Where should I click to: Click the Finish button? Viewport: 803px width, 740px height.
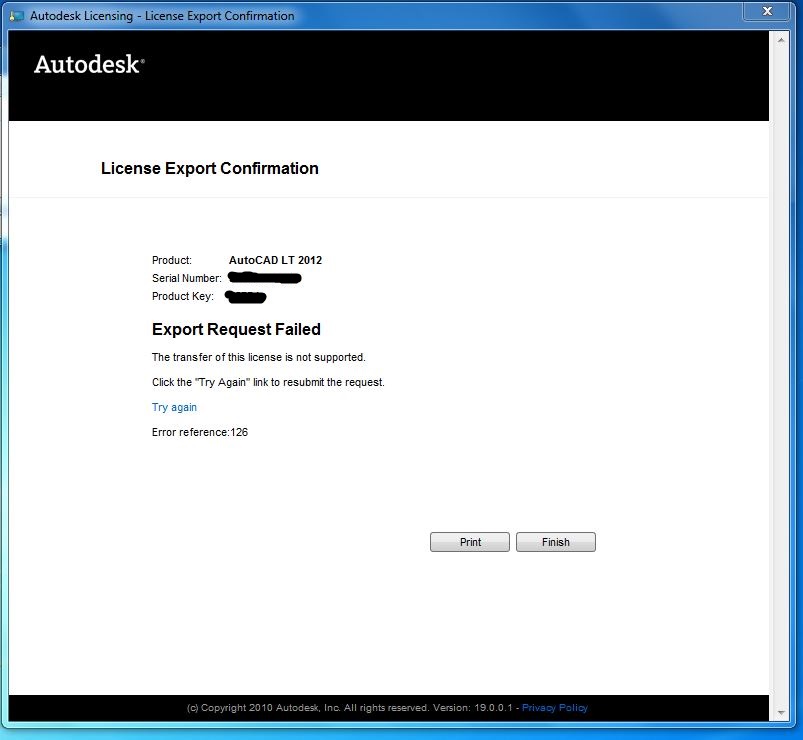556,542
